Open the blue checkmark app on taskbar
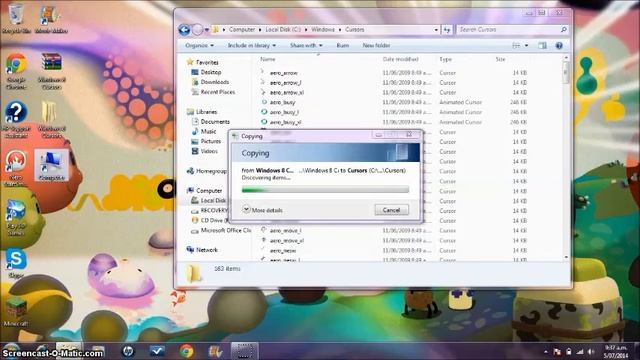 (x=157, y=351)
